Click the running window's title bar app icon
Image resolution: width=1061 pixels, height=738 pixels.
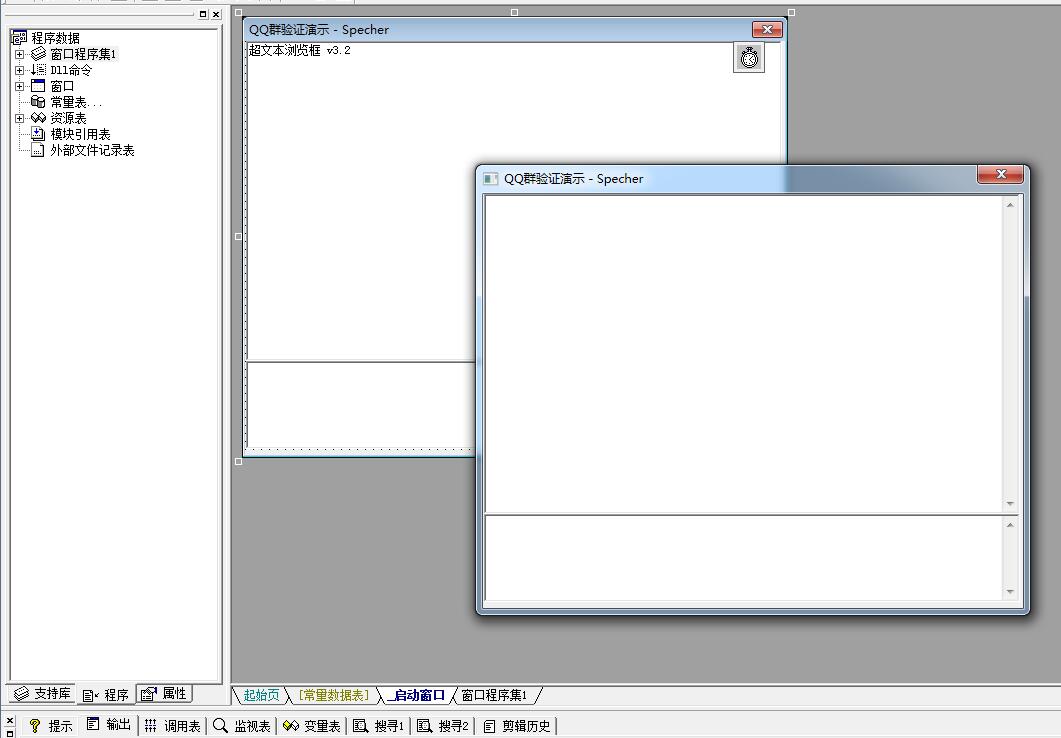491,179
